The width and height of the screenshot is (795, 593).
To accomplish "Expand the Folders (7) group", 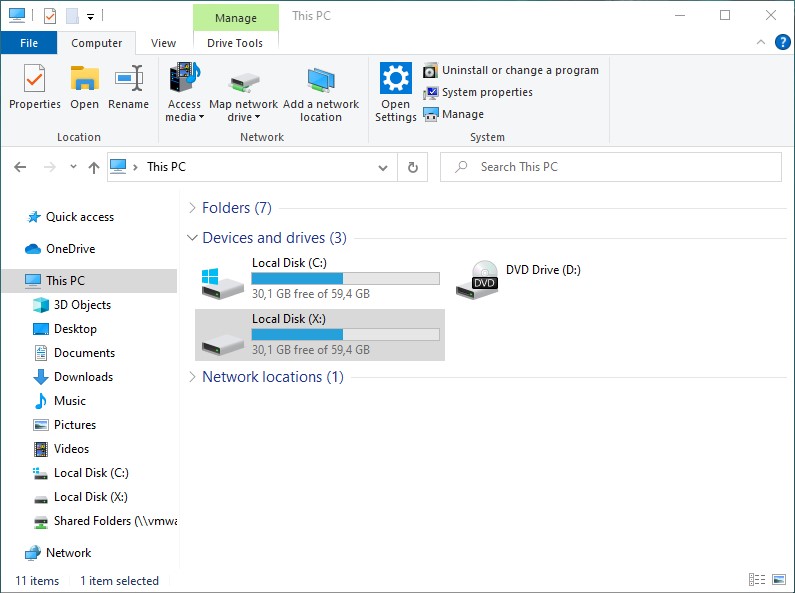I will (x=192, y=208).
